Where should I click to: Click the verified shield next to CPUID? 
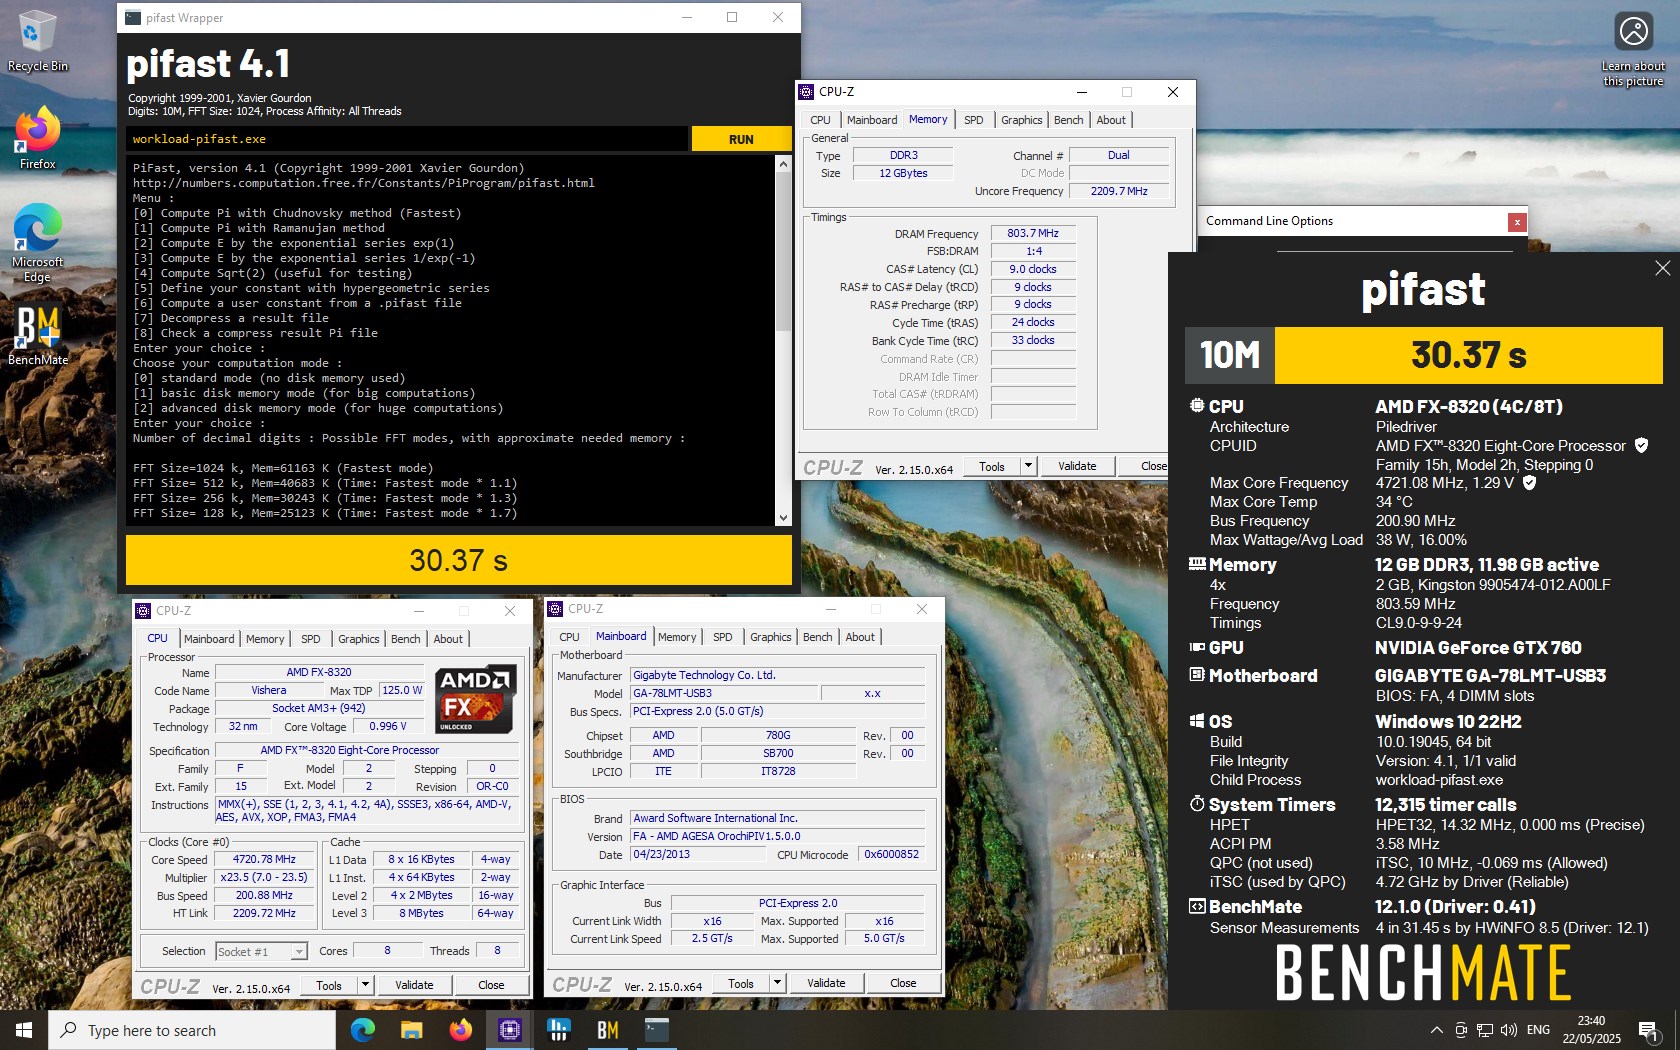(1641, 446)
